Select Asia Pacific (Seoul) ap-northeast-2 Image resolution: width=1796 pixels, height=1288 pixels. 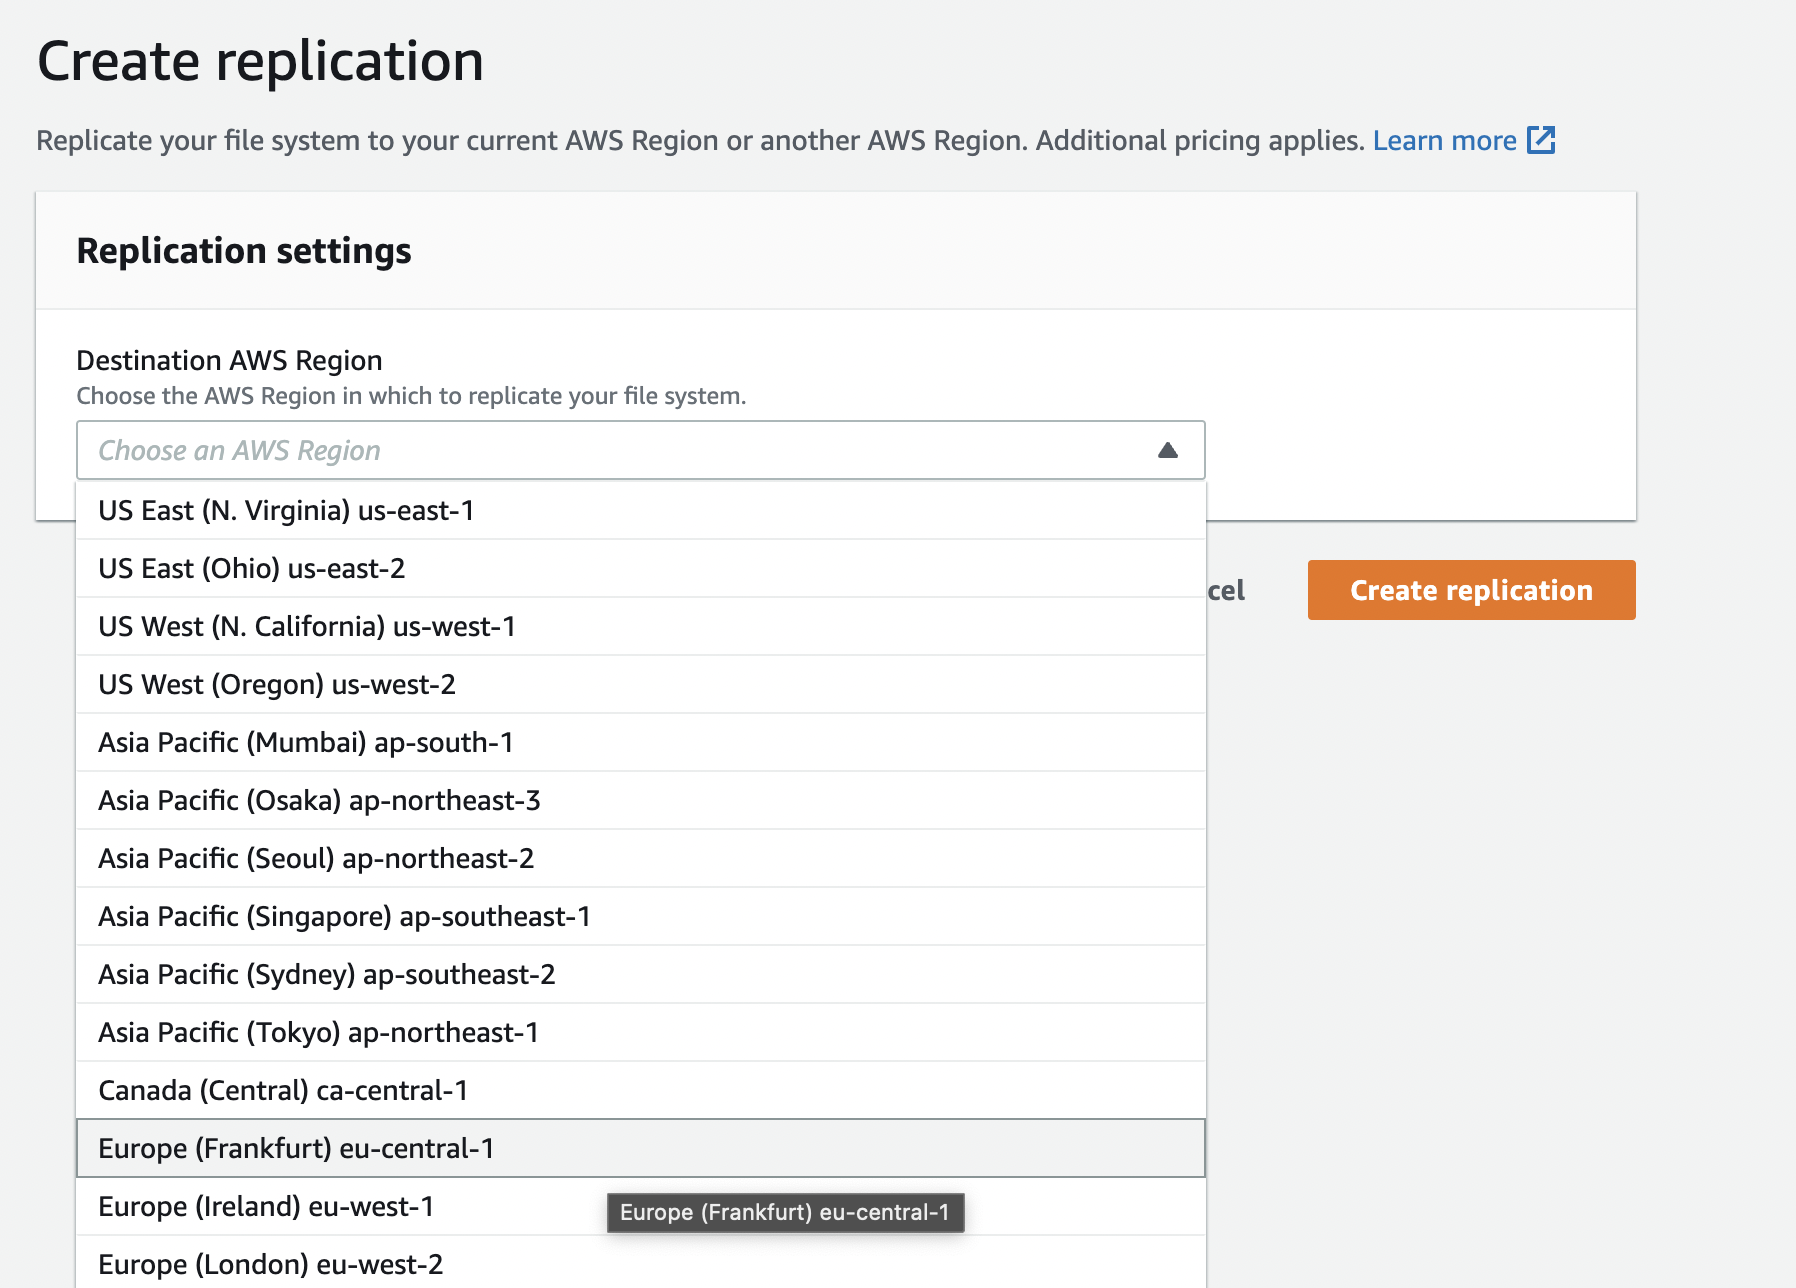641,859
